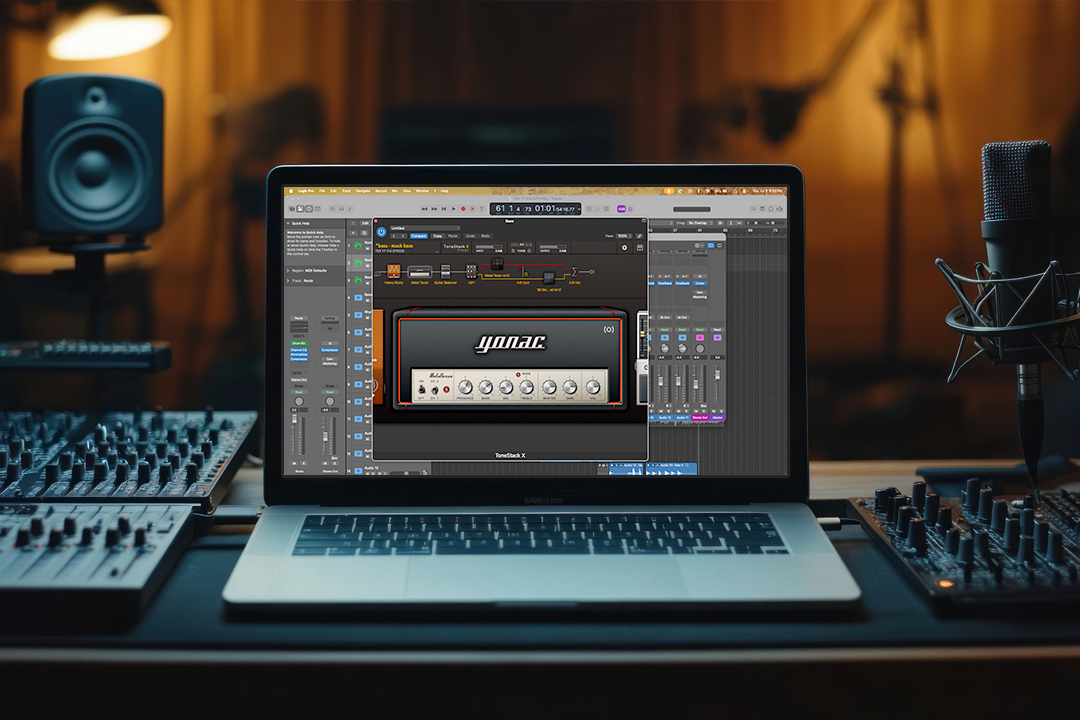Collapse the Quick Help section
The width and height of the screenshot is (1080, 720).
coord(288,223)
